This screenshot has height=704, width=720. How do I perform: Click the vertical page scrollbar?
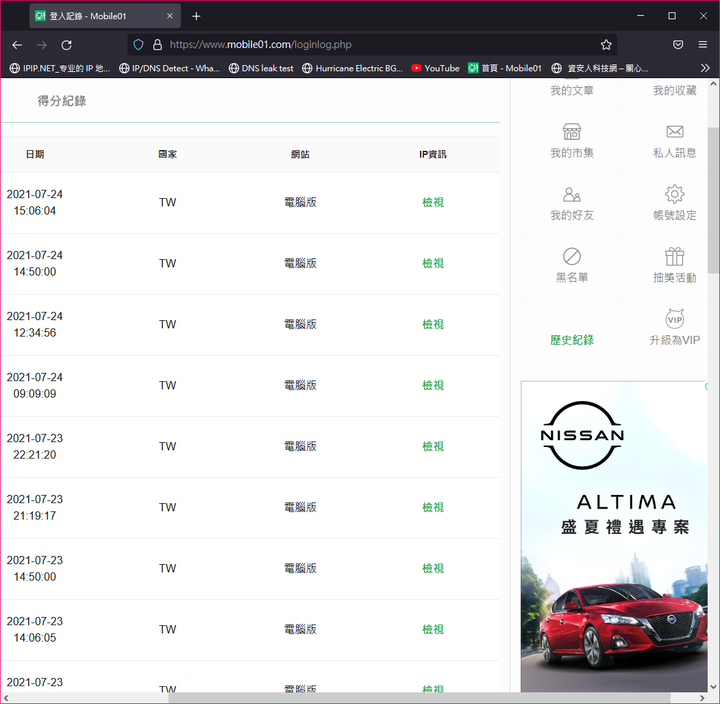coord(713,200)
